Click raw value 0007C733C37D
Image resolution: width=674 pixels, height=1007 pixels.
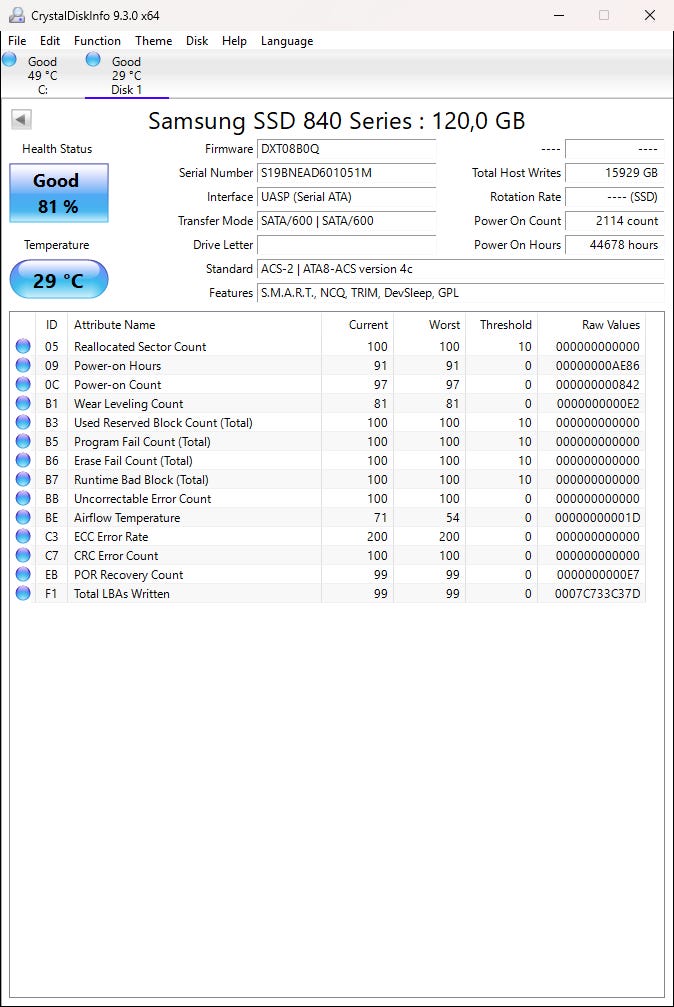pyautogui.click(x=598, y=593)
